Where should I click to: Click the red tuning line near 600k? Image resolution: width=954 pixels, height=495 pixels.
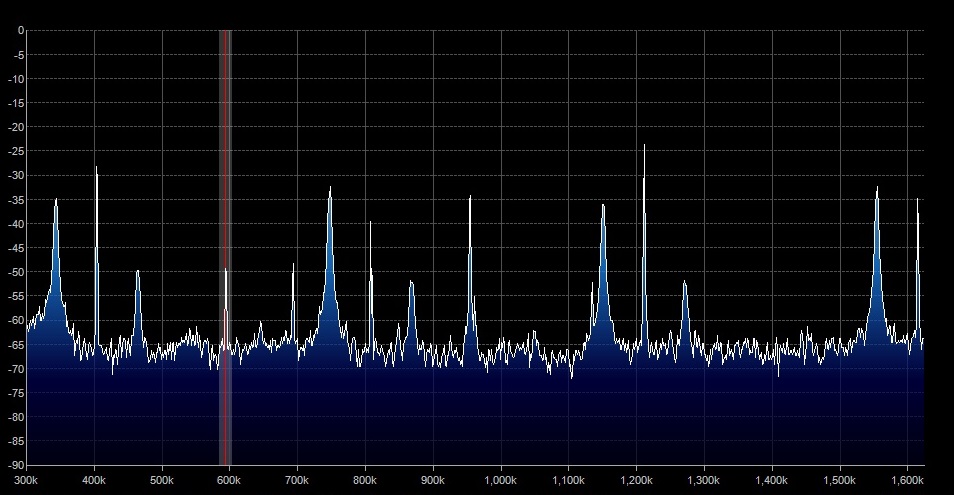click(x=225, y=248)
